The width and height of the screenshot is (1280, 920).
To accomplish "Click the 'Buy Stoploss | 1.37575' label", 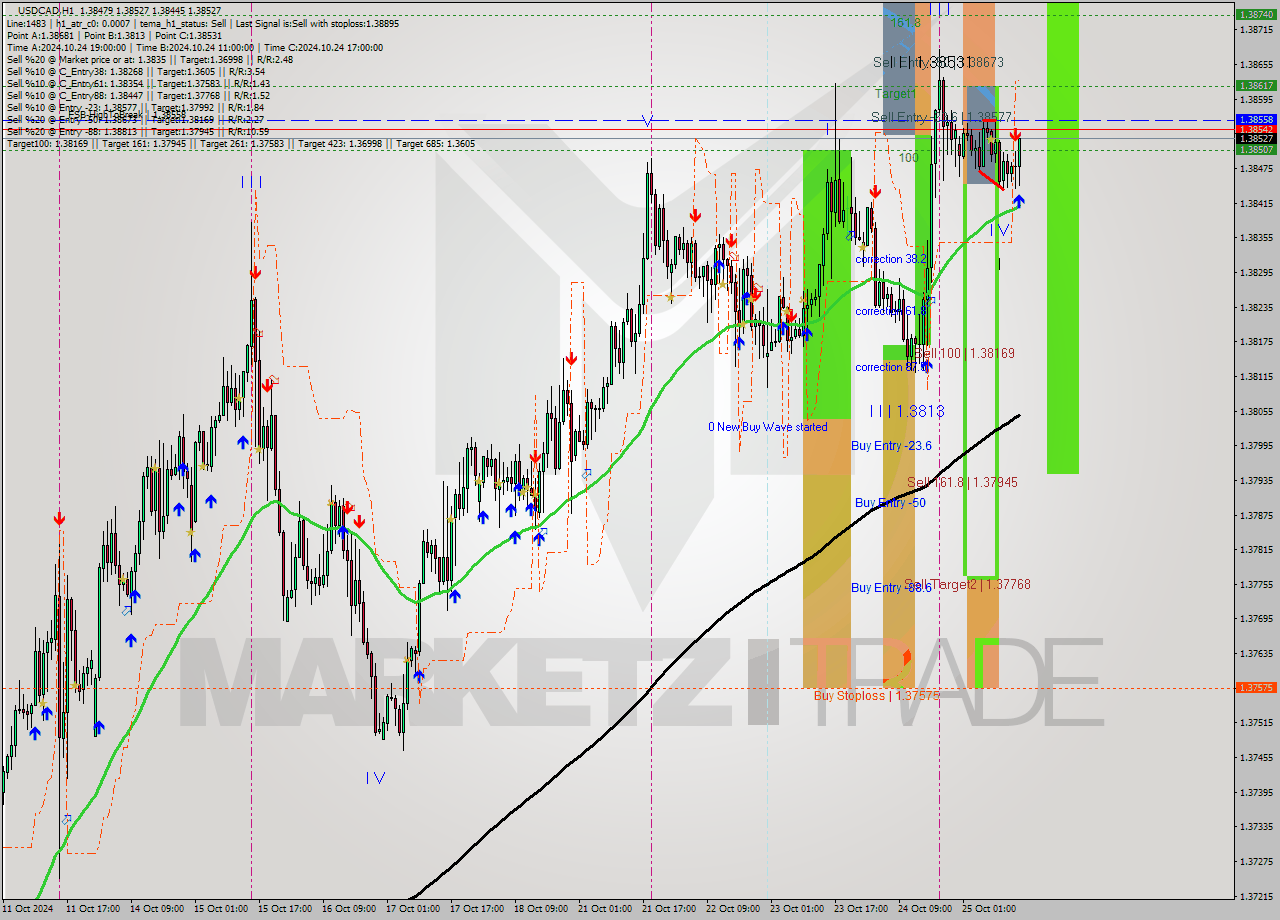I will coord(876,695).
